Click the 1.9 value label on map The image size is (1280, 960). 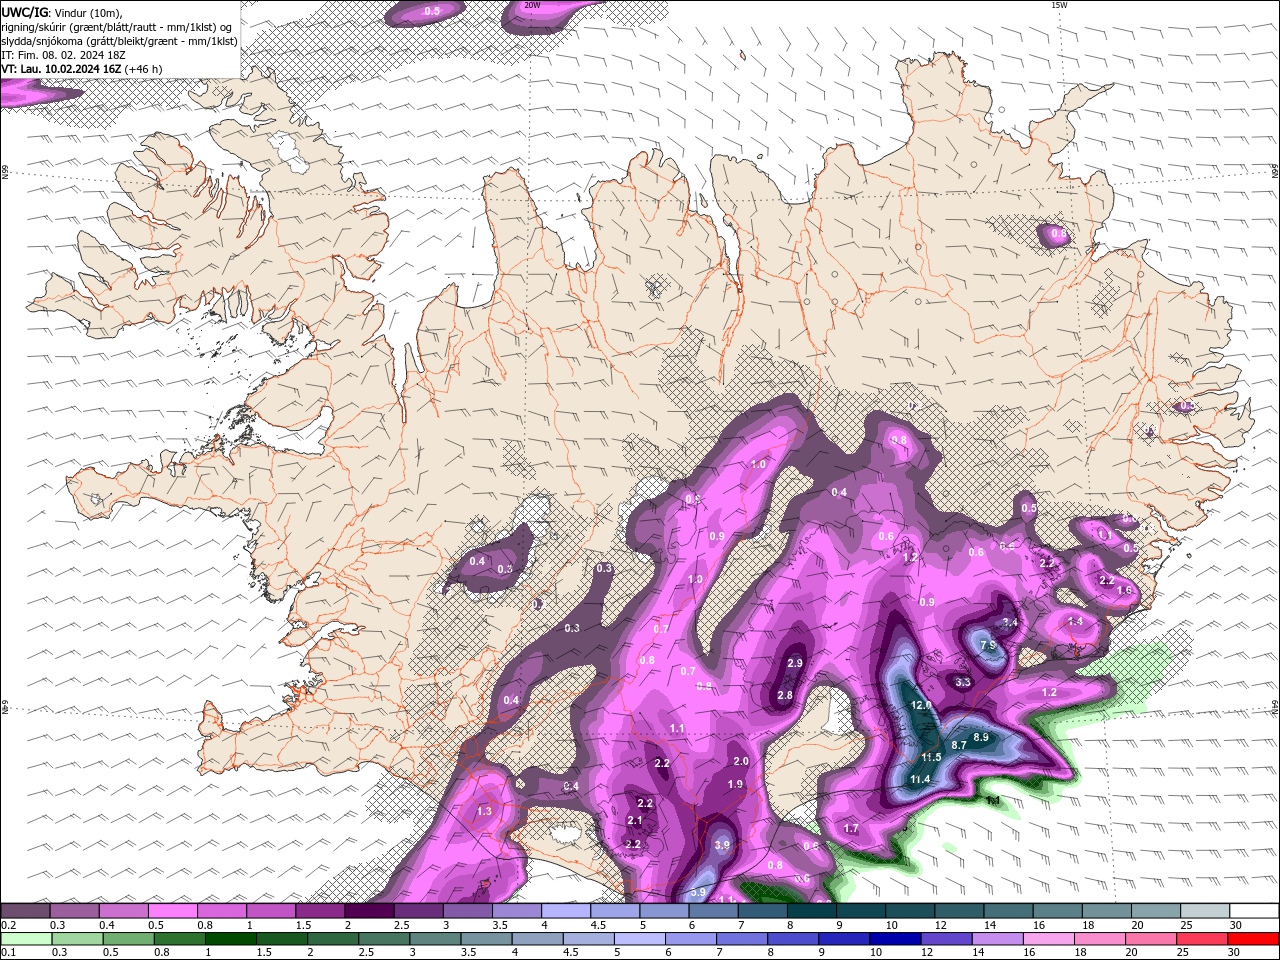point(735,784)
